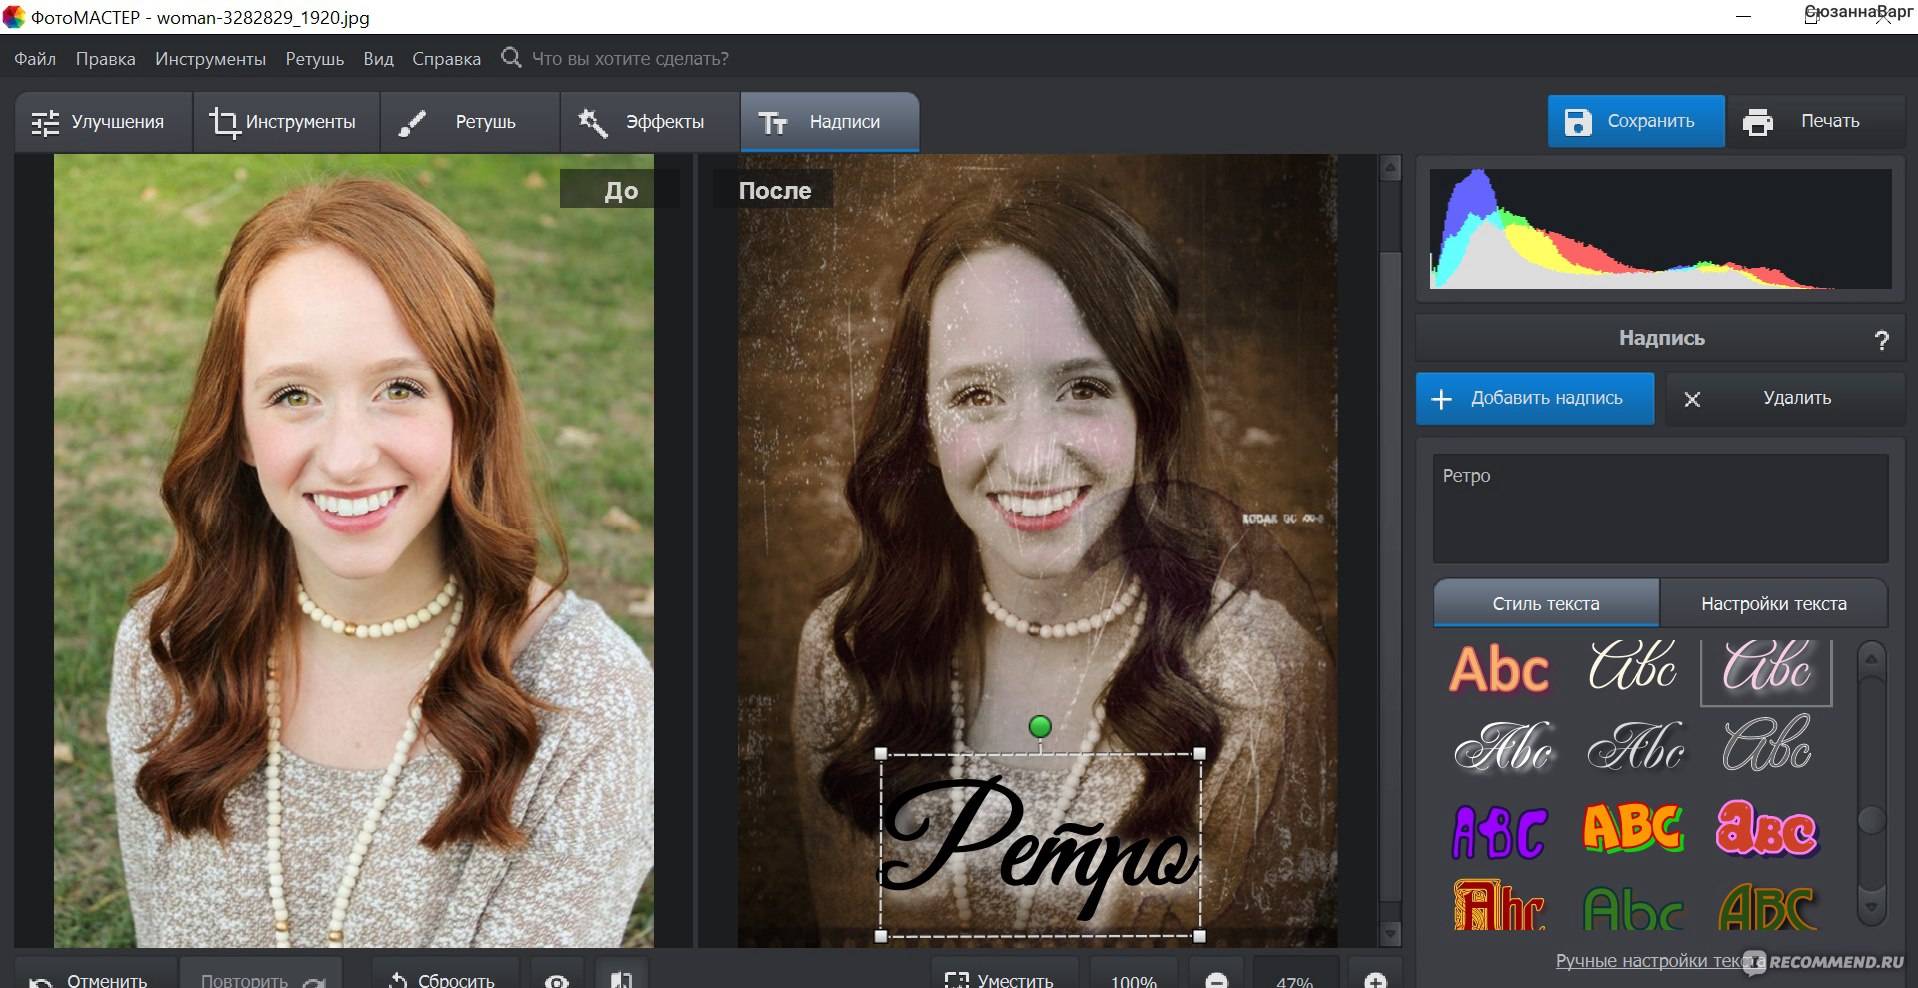
Task: Click the Удалить caption button
Action: (1784, 398)
